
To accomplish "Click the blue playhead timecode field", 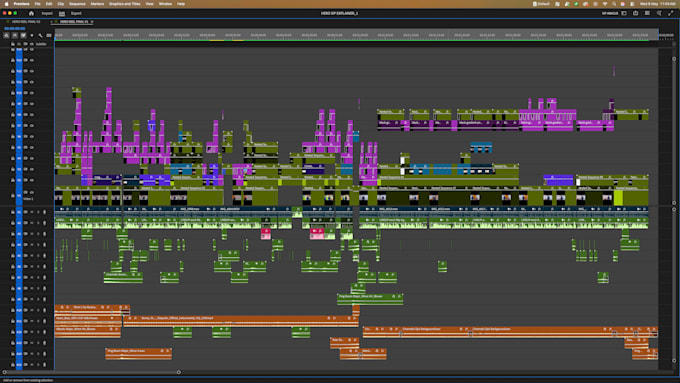I will (14, 29).
